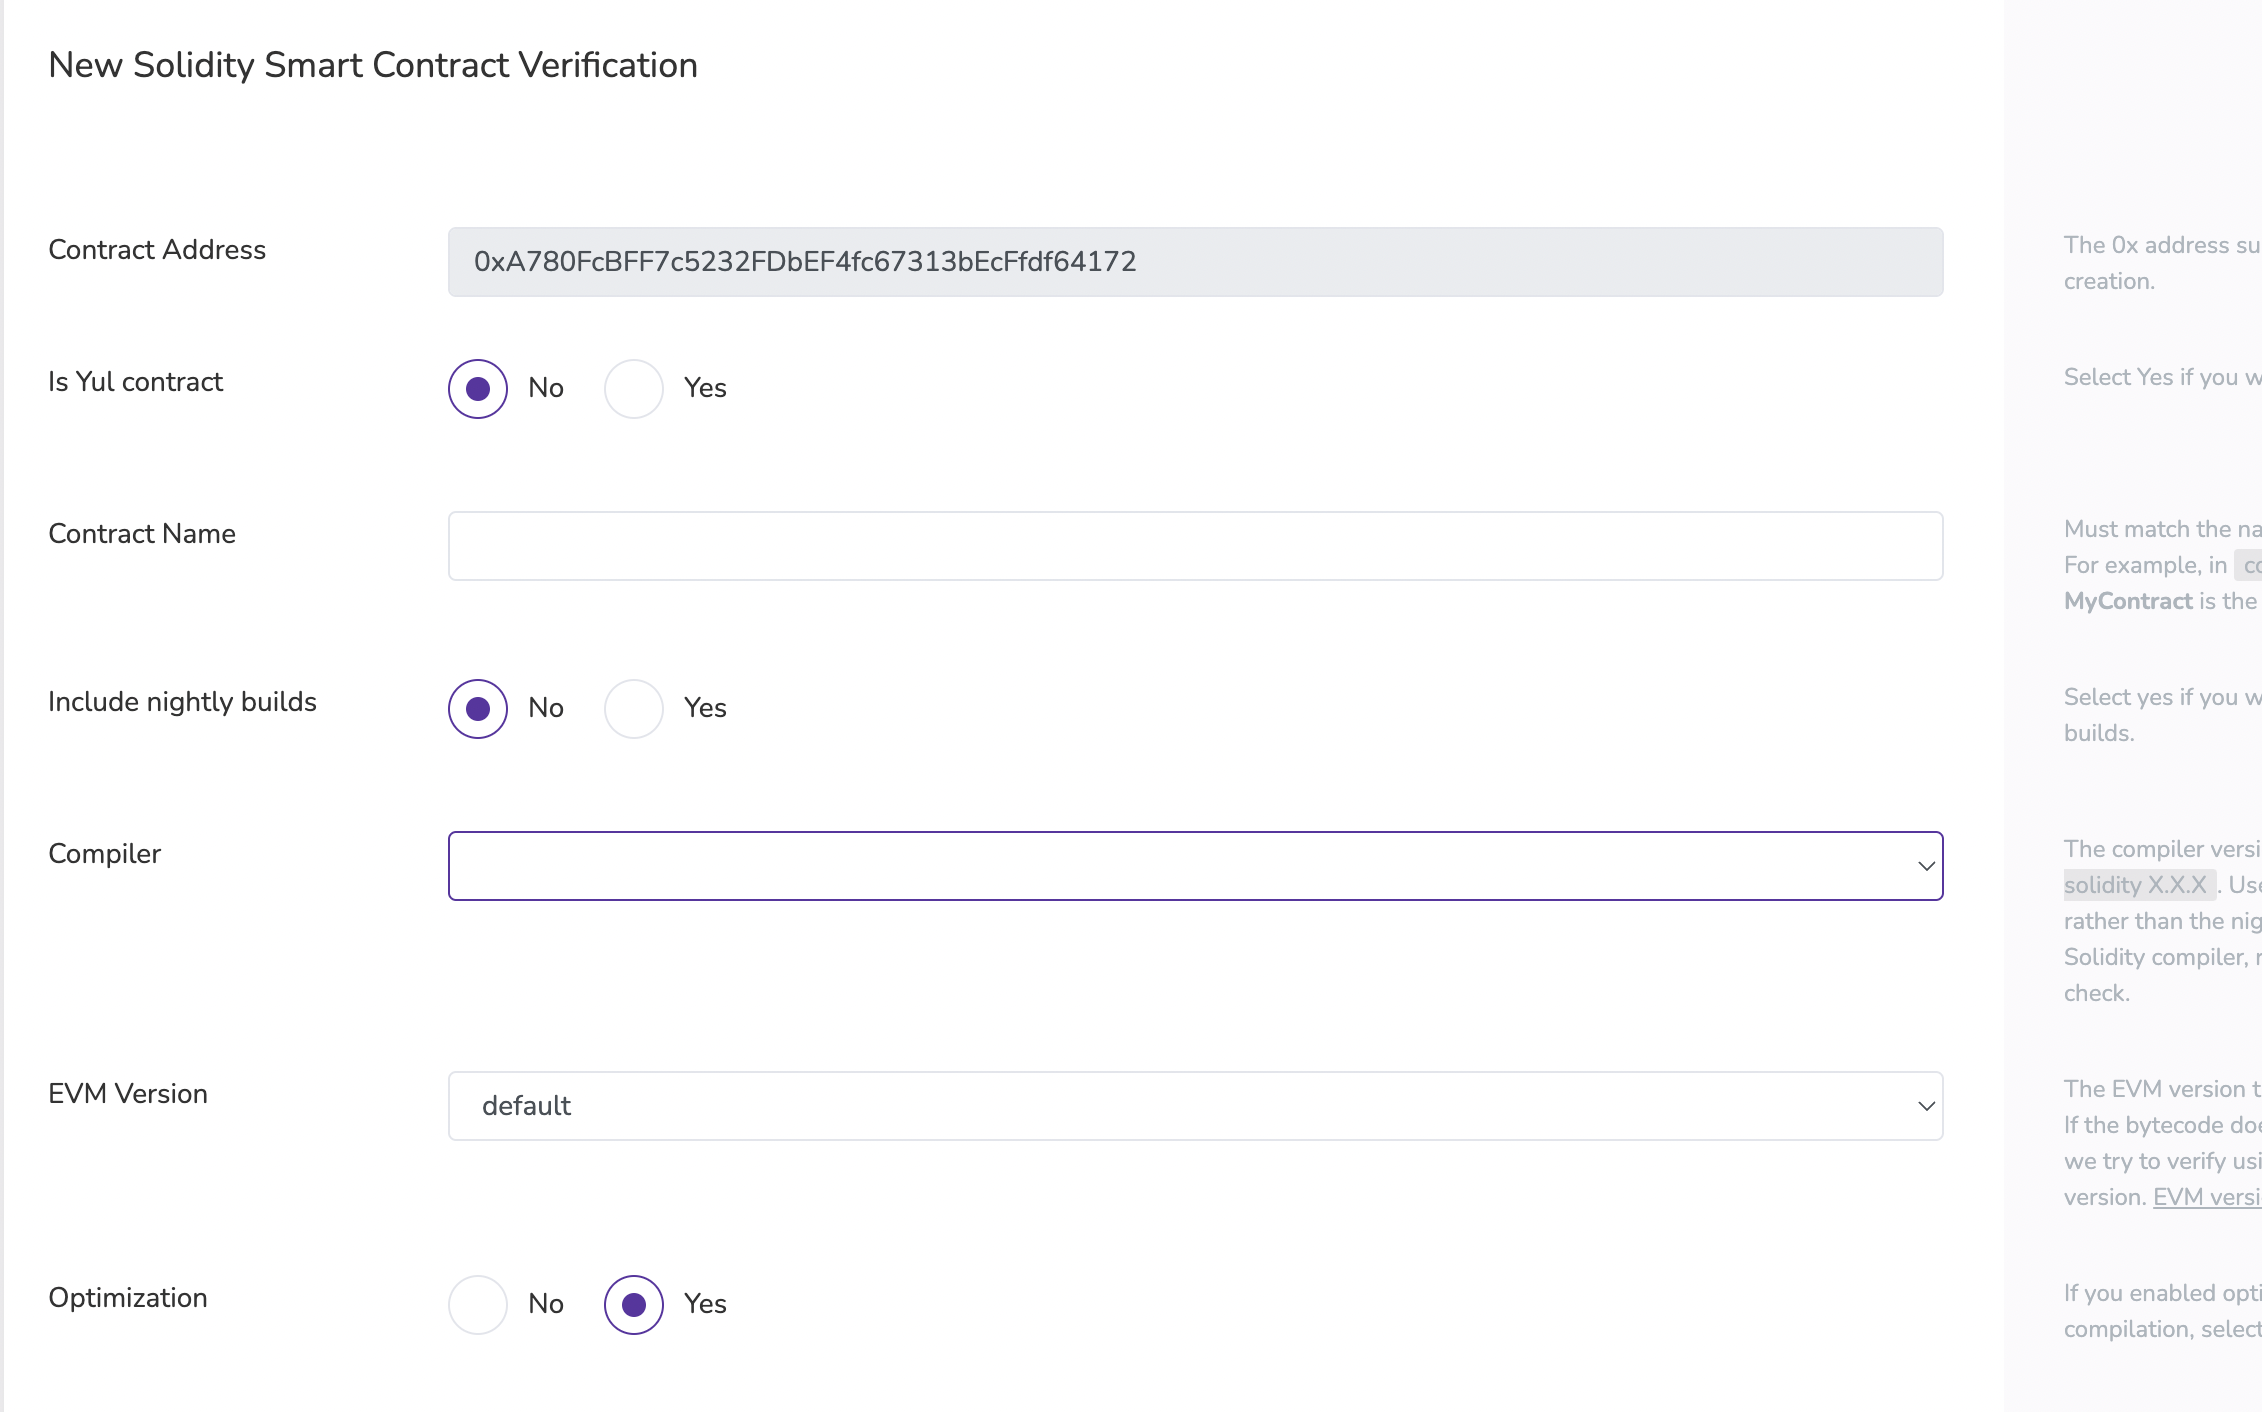
Task: Click the page heading New Solidity Smart Contract Verification
Action: [373, 65]
